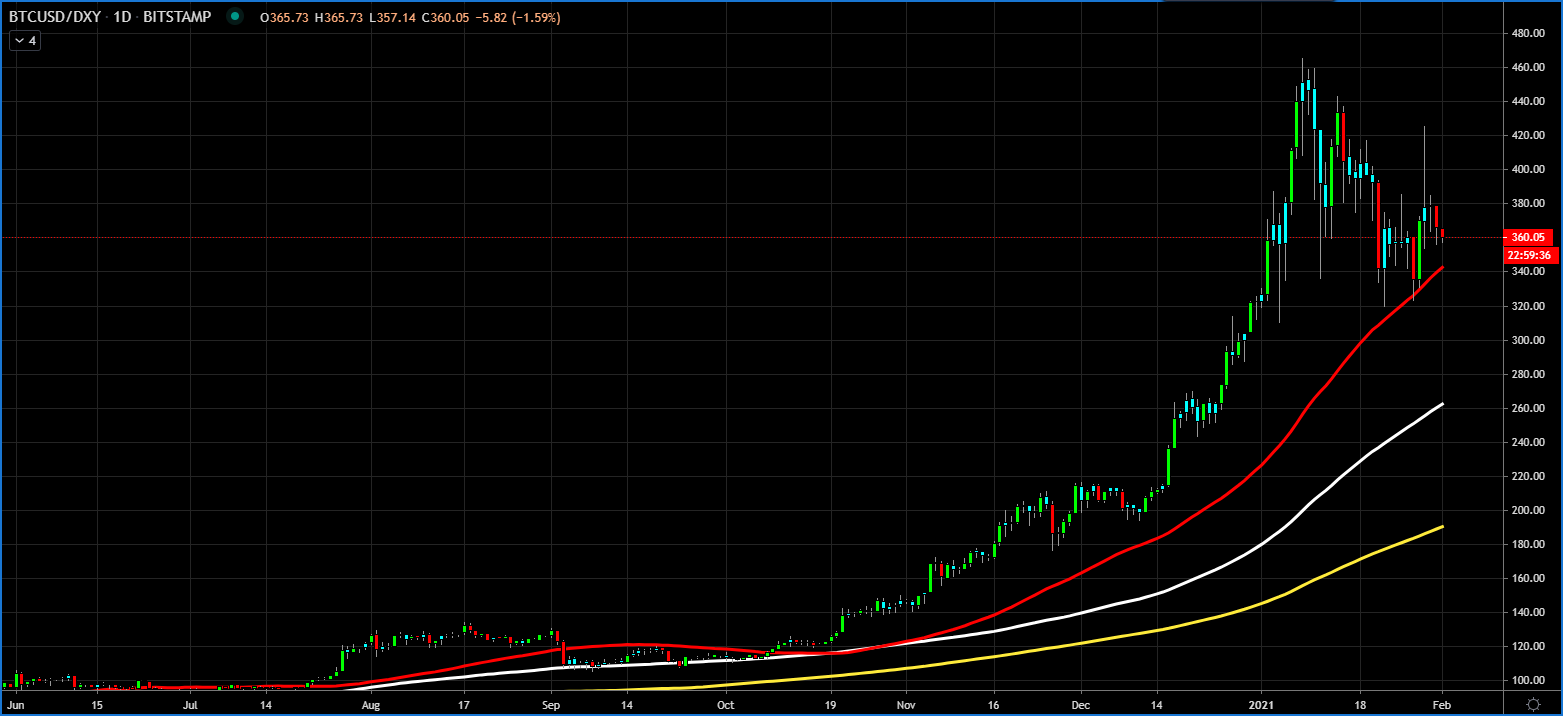Click the 100.00 price axis label
The width and height of the screenshot is (1563, 716).
coord(1530,680)
